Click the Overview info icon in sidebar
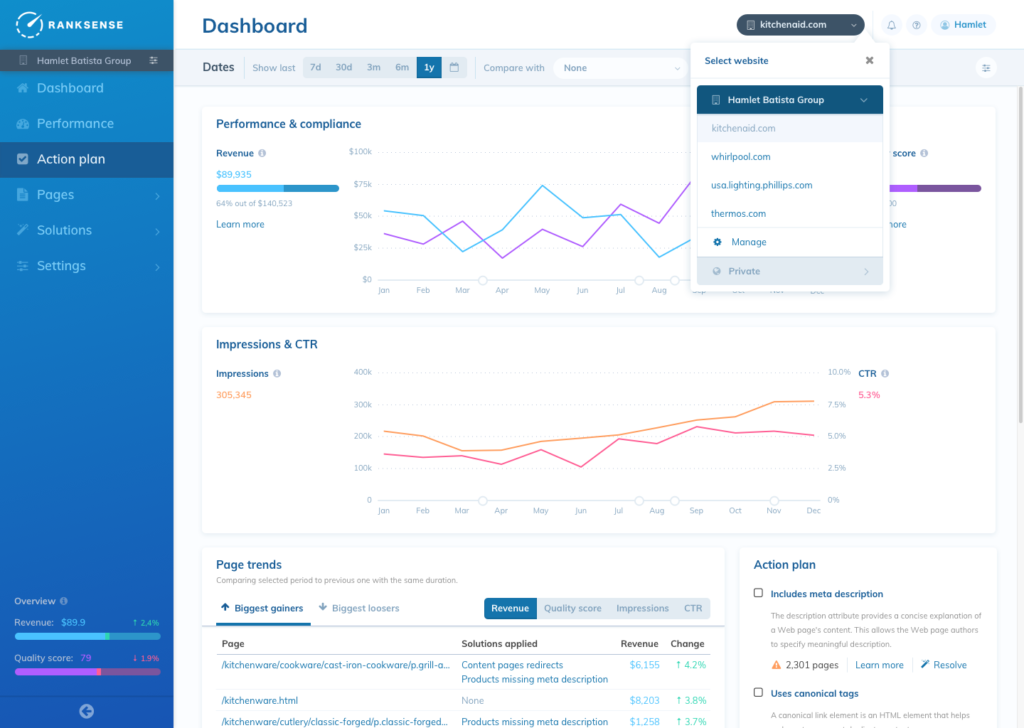This screenshot has height=728, width=1024. (x=63, y=601)
